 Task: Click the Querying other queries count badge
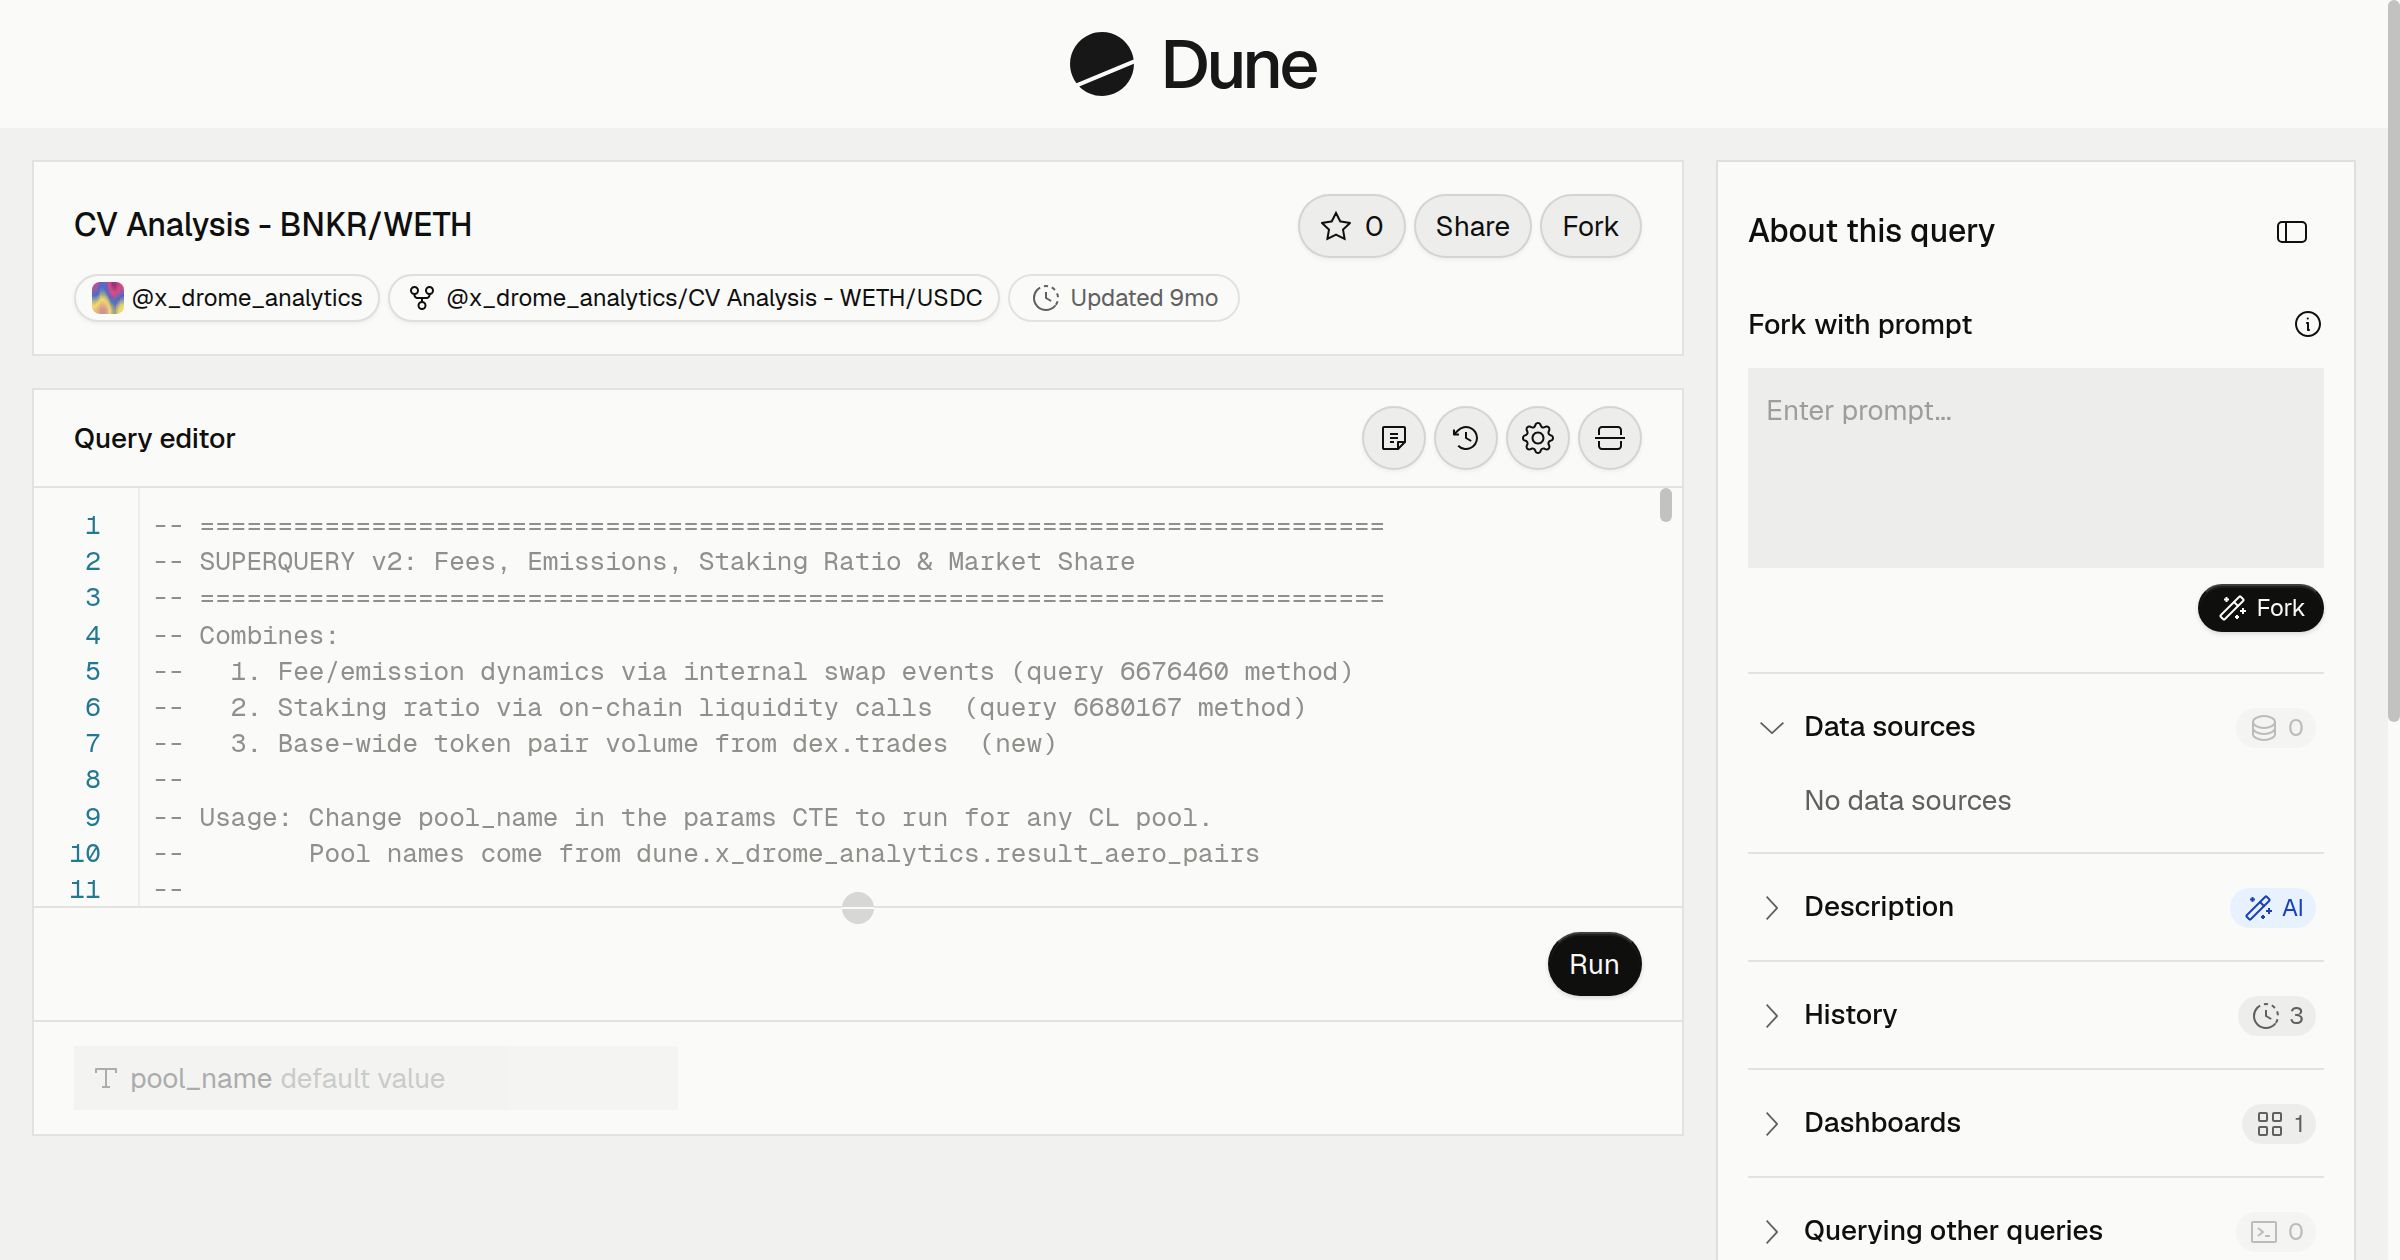tap(2276, 1231)
